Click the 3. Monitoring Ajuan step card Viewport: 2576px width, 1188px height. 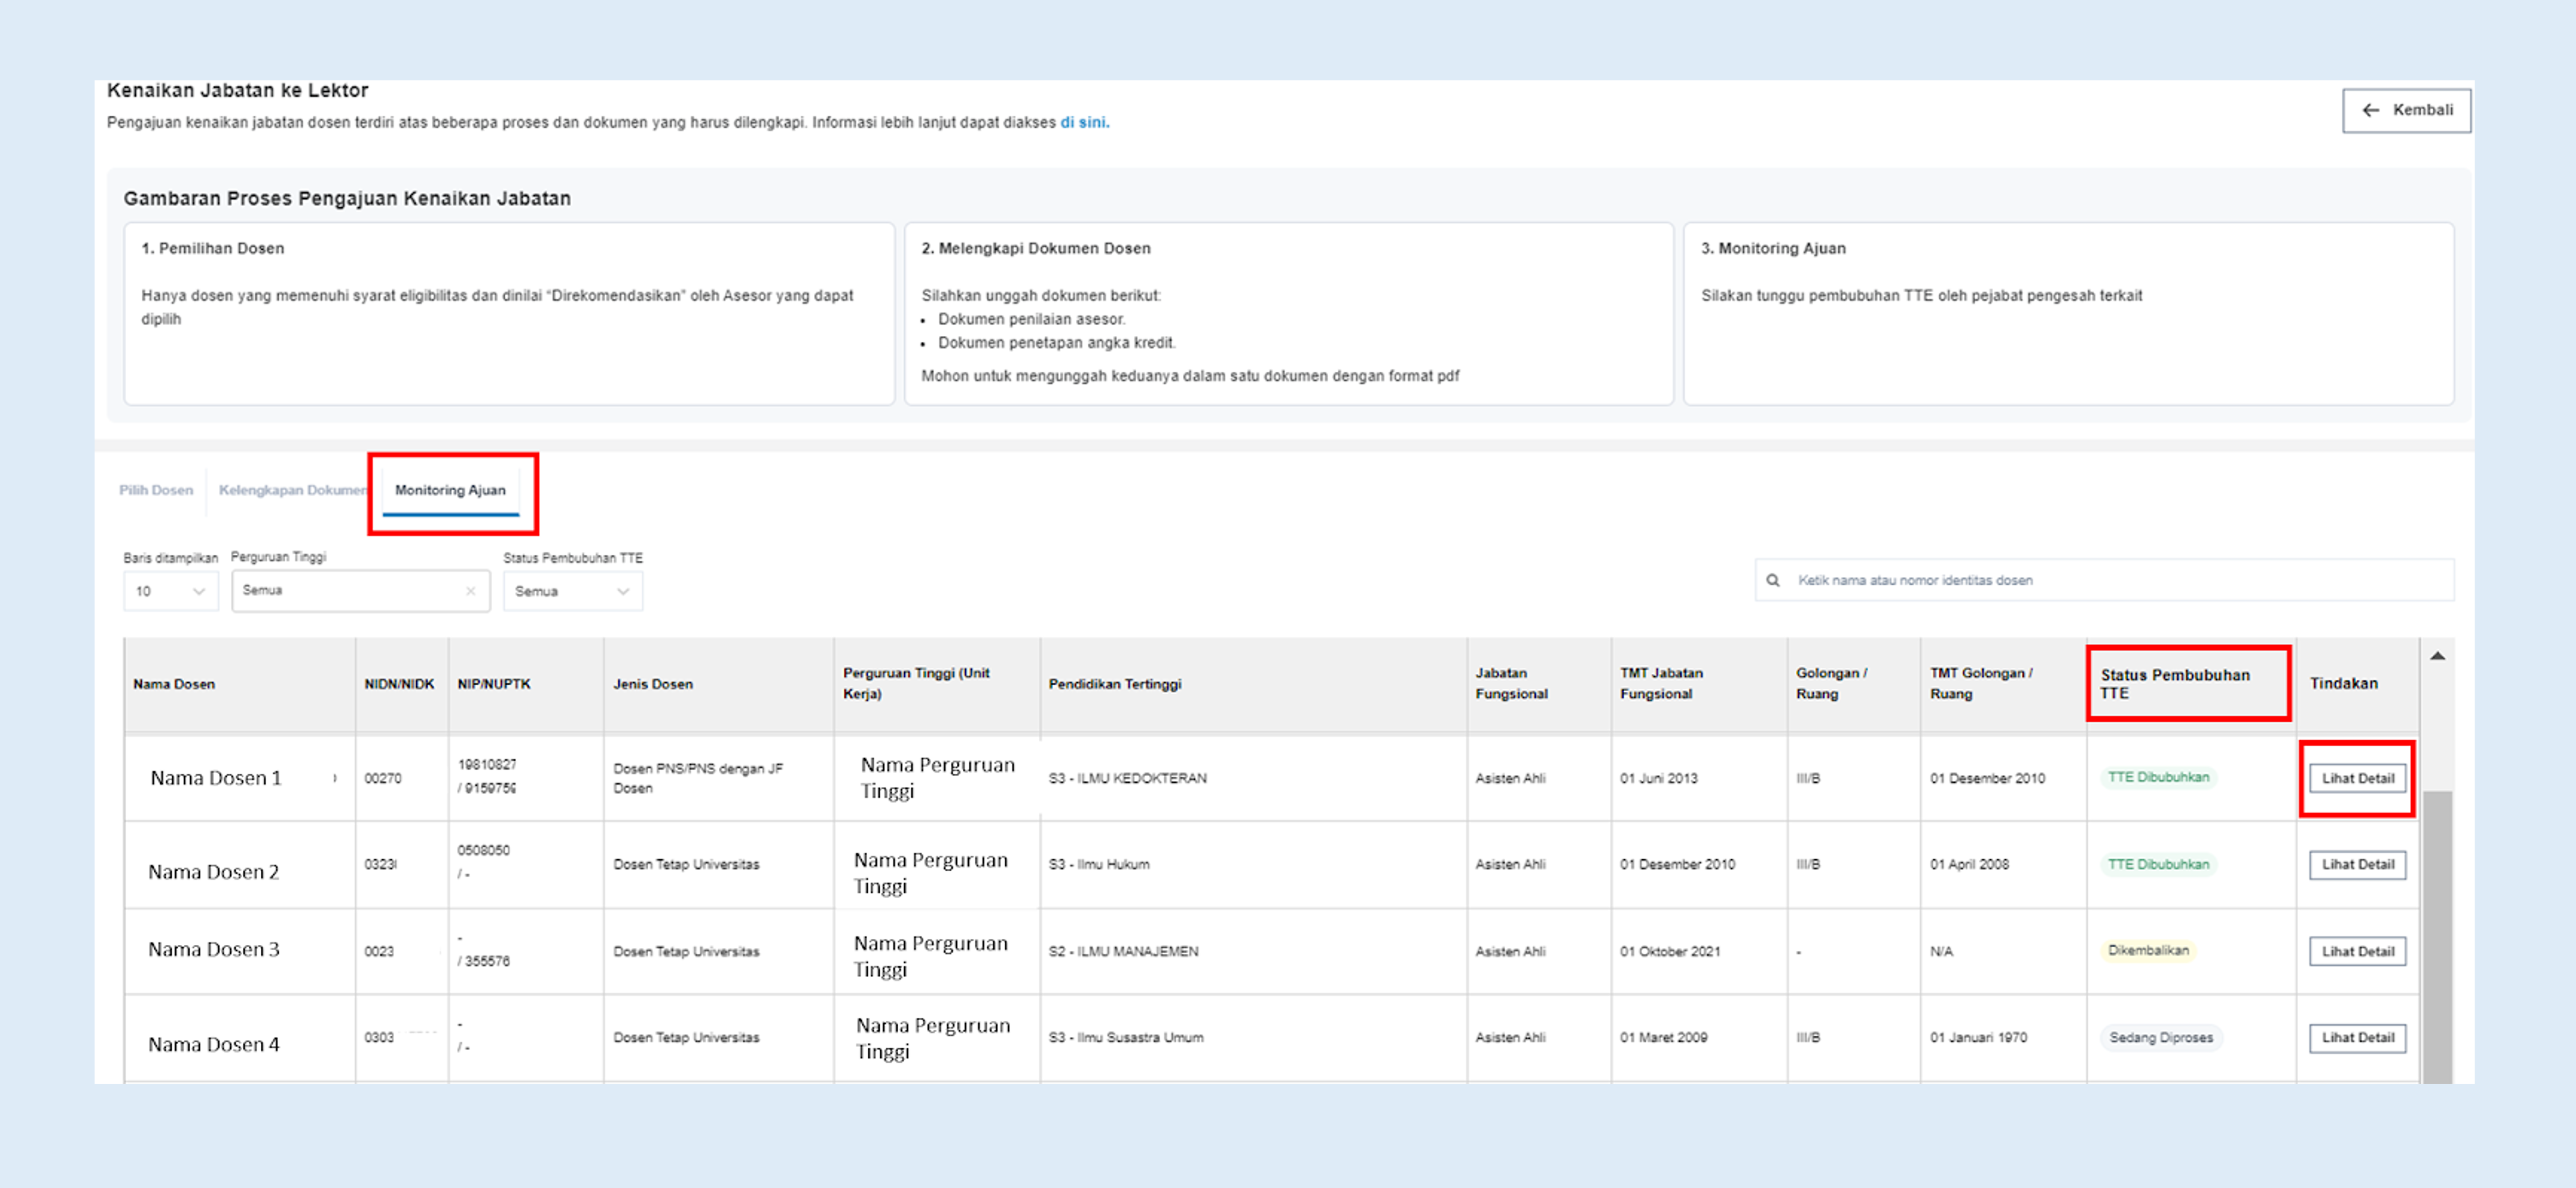pyautogui.click(x=2068, y=313)
